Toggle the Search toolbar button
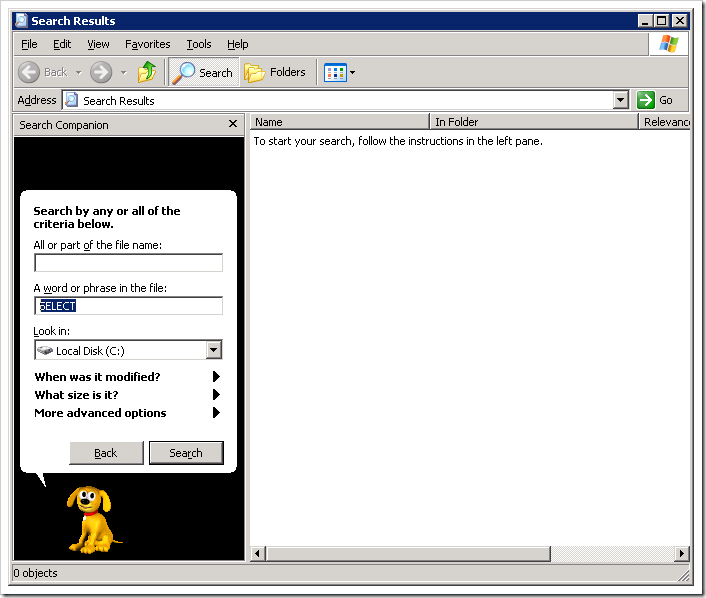Screen dimensions: 706x598 (204, 72)
